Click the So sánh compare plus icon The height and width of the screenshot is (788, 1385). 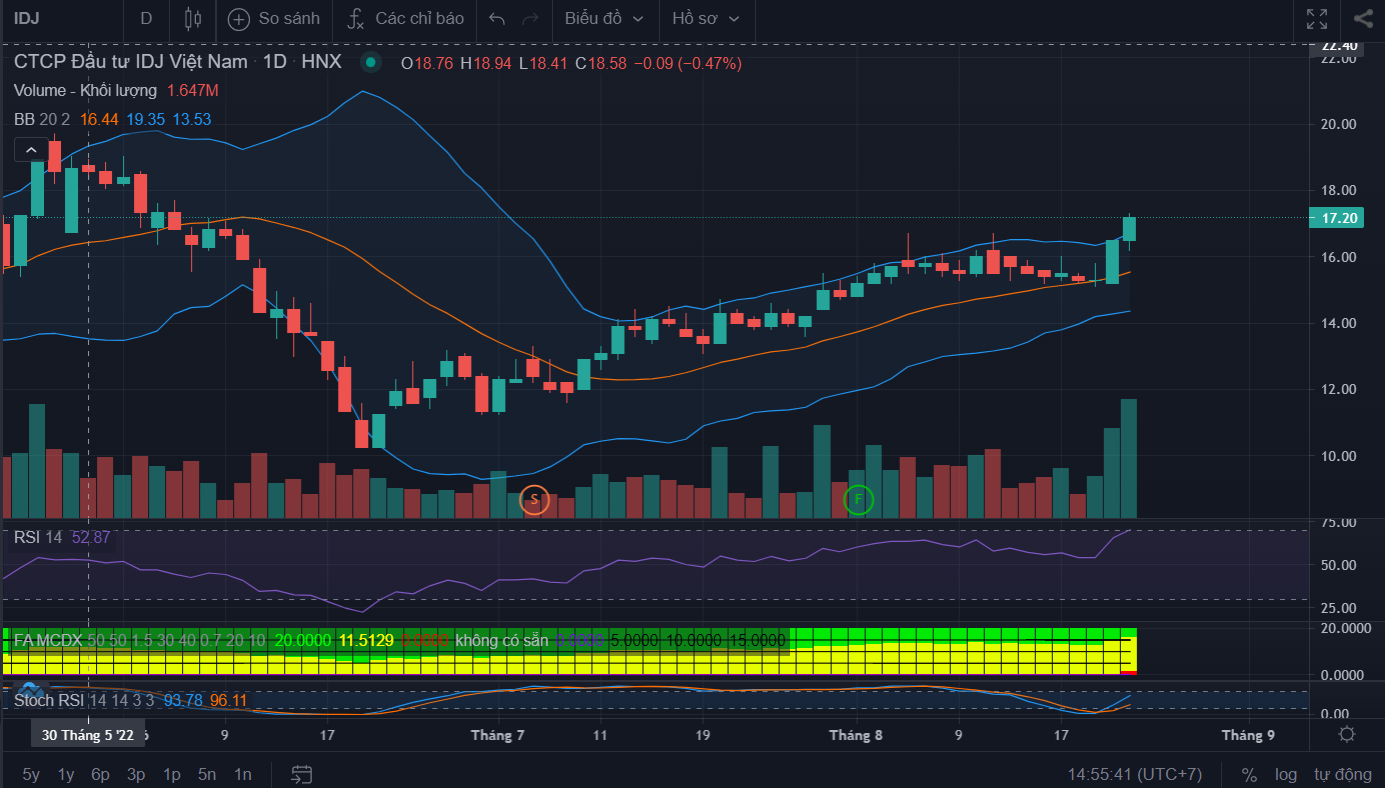click(238, 18)
